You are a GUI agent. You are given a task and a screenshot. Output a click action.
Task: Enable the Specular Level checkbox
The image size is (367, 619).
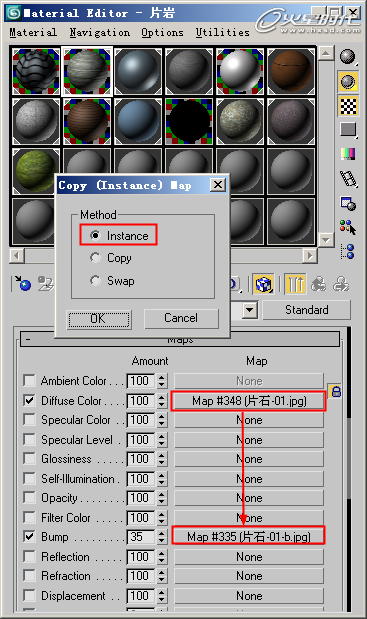coord(29,439)
